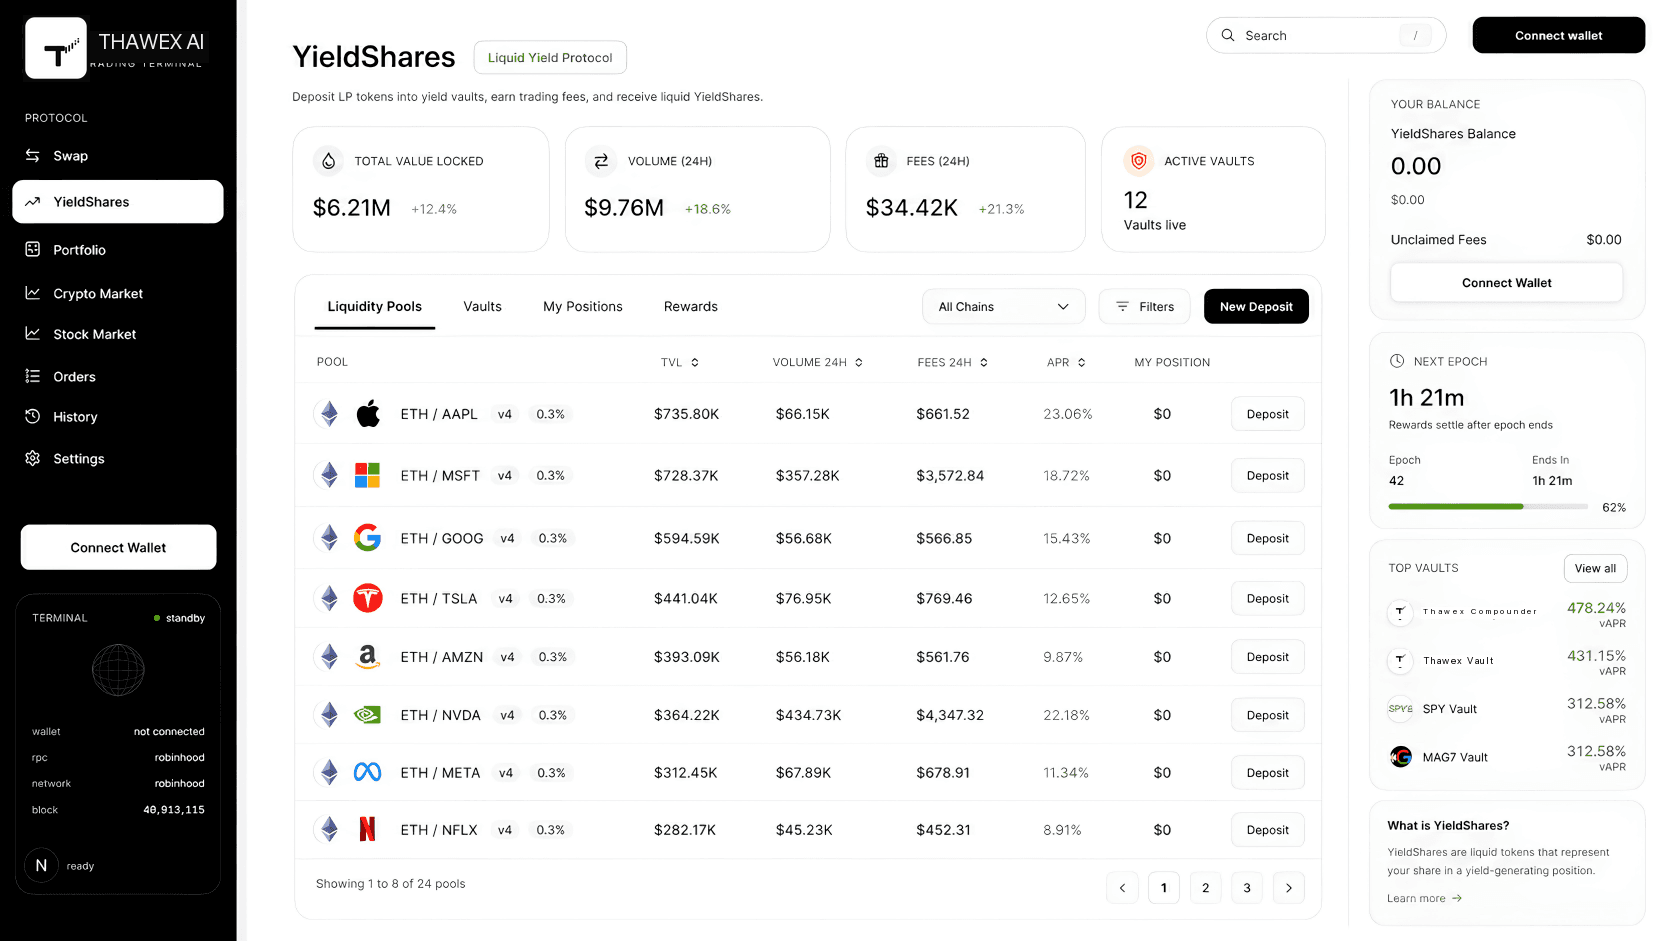Screen dimensions: 1672x941
Task: Open the All Chains dropdown
Action: pyautogui.click(x=1003, y=306)
